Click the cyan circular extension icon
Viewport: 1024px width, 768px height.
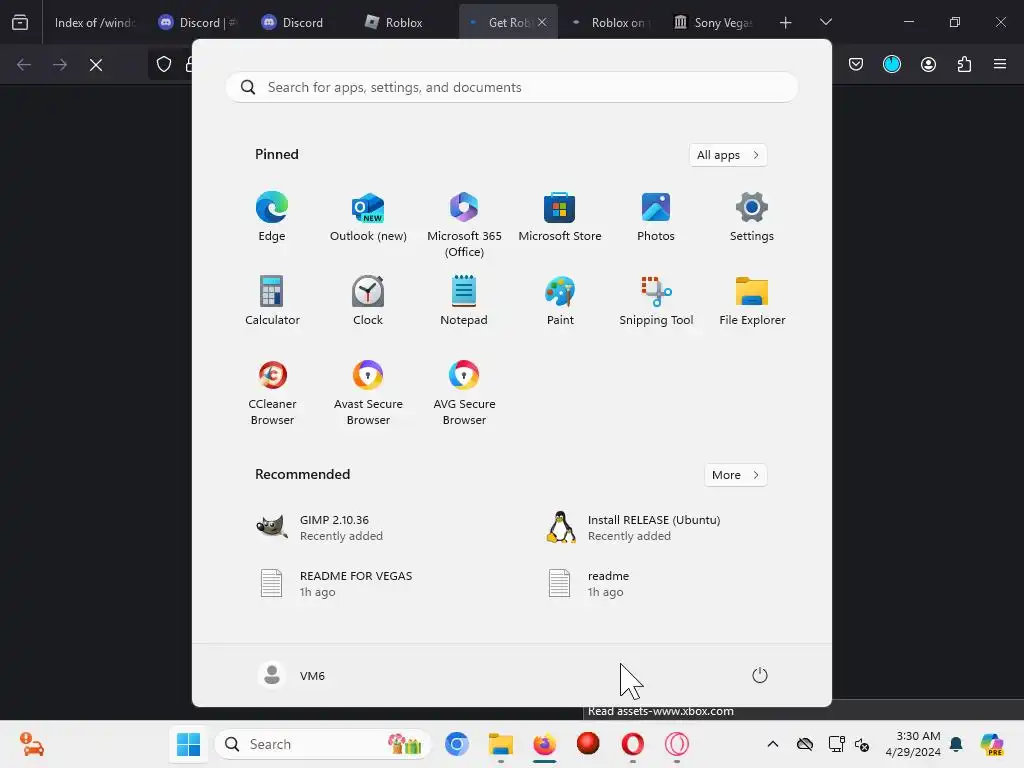pos(891,64)
